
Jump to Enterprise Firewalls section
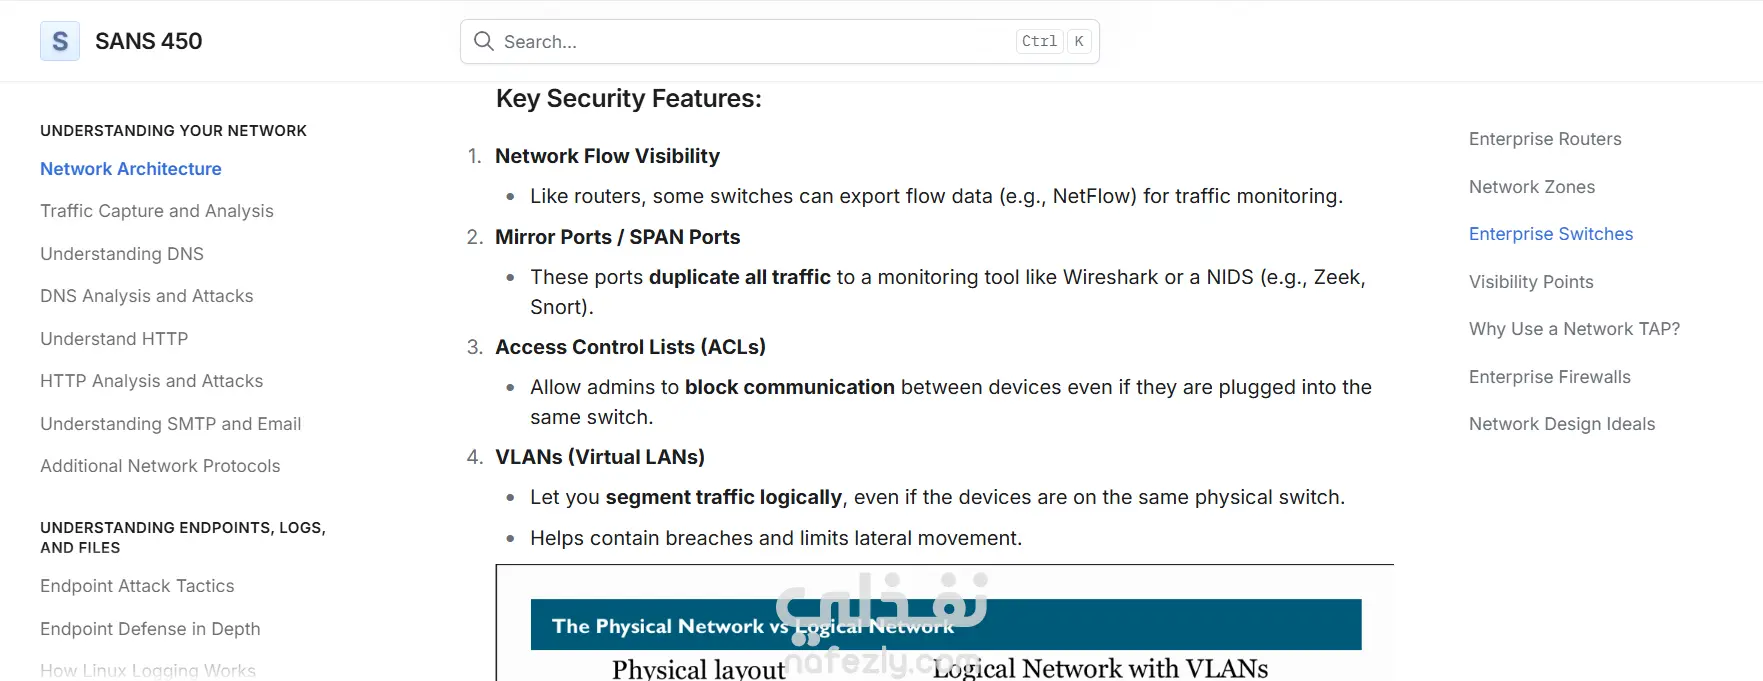(1550, 377)
